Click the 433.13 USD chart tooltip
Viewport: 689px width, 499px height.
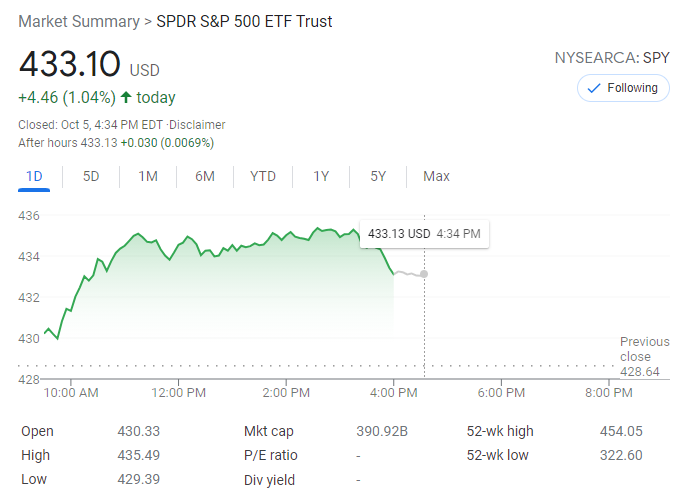(424, 234)
